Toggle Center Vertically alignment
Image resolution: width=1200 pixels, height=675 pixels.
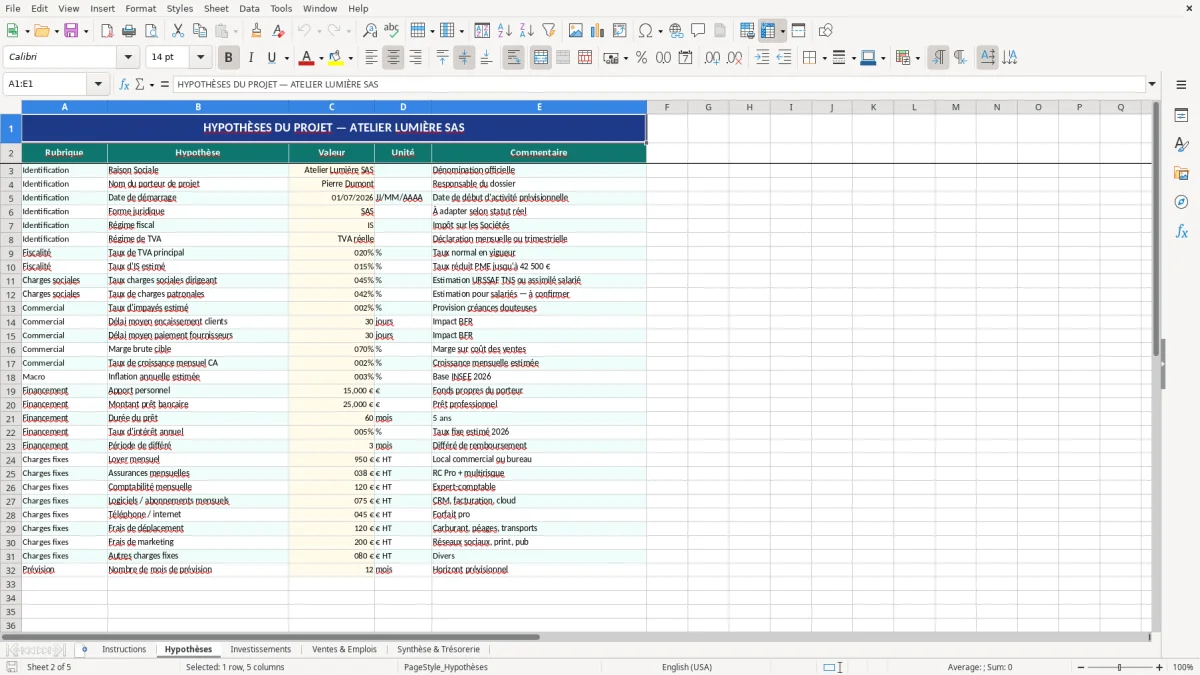pos(464,58)
